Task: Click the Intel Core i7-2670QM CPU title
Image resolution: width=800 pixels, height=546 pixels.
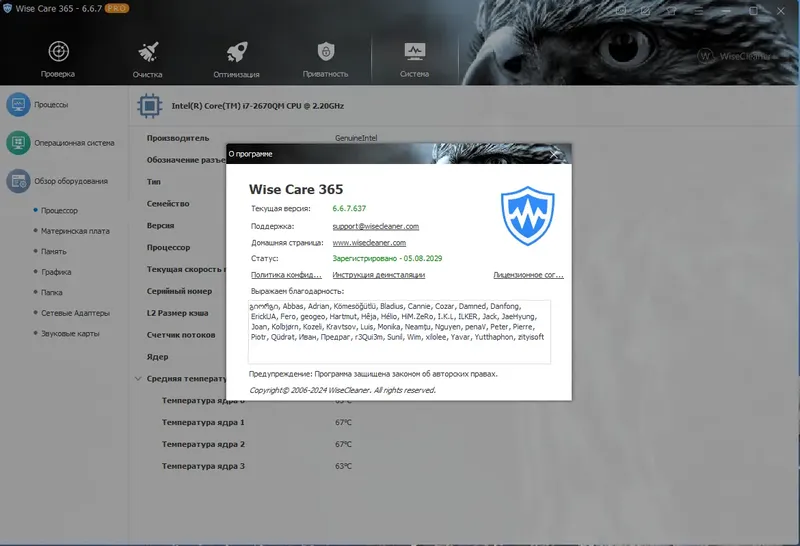Action: 258,106
